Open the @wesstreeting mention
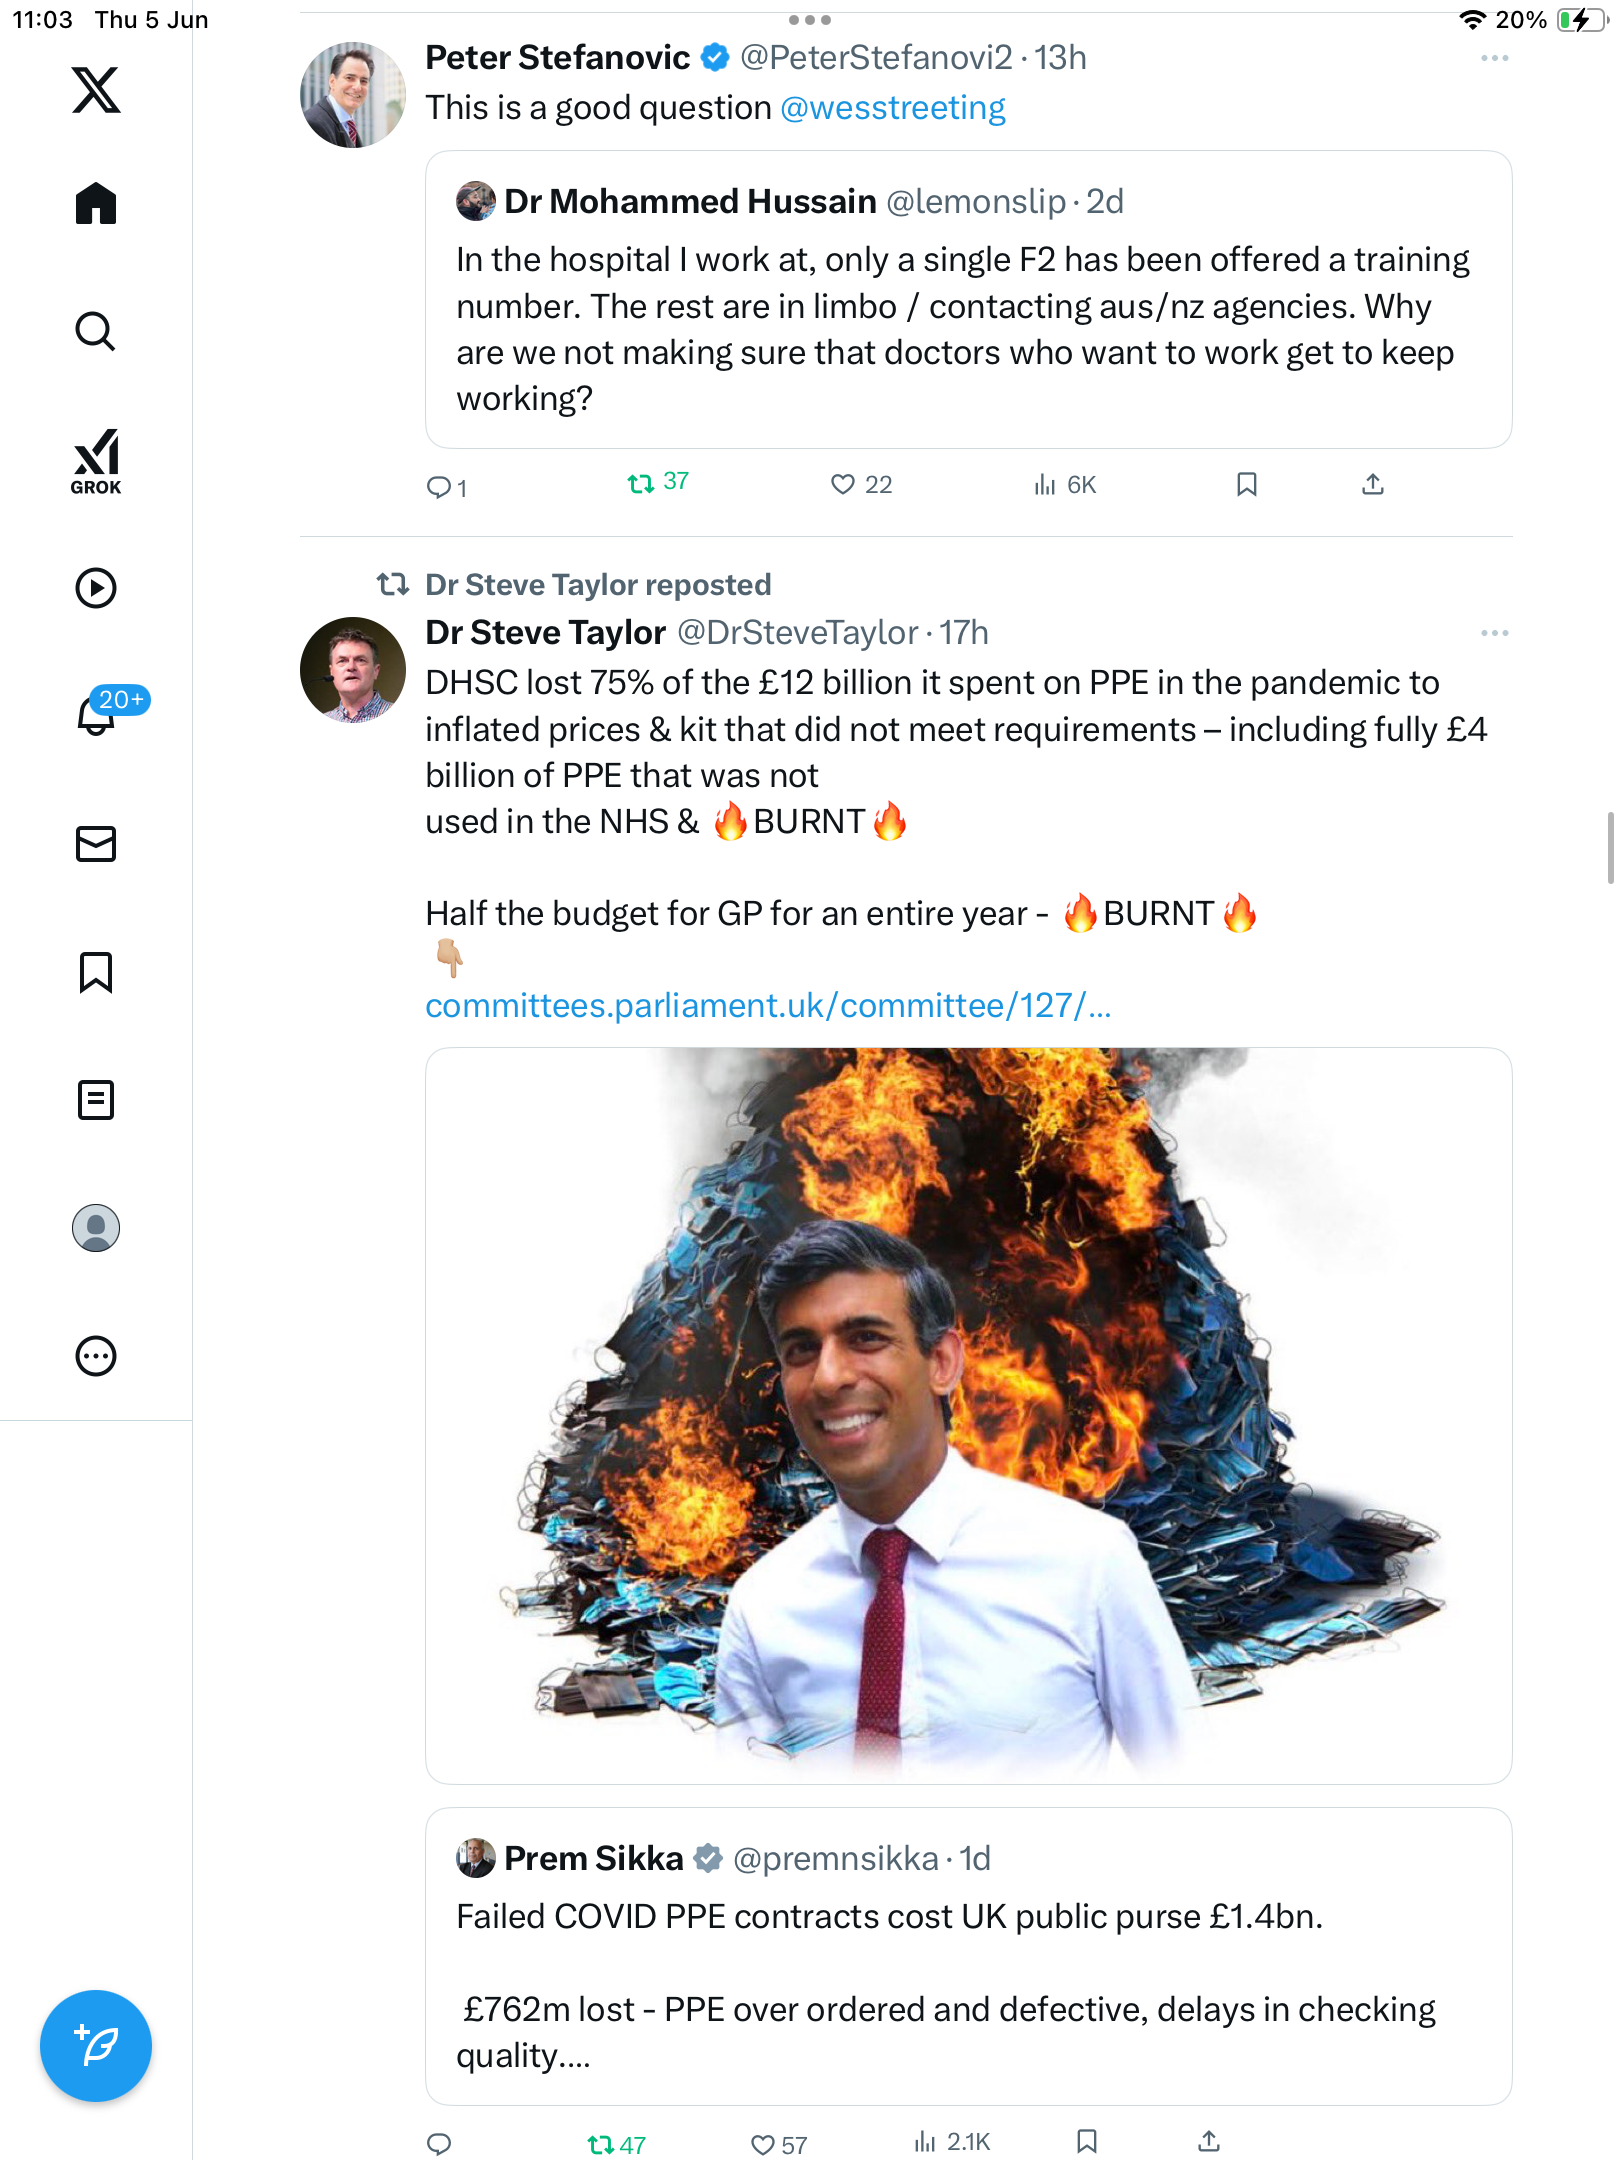 (892, 108)
